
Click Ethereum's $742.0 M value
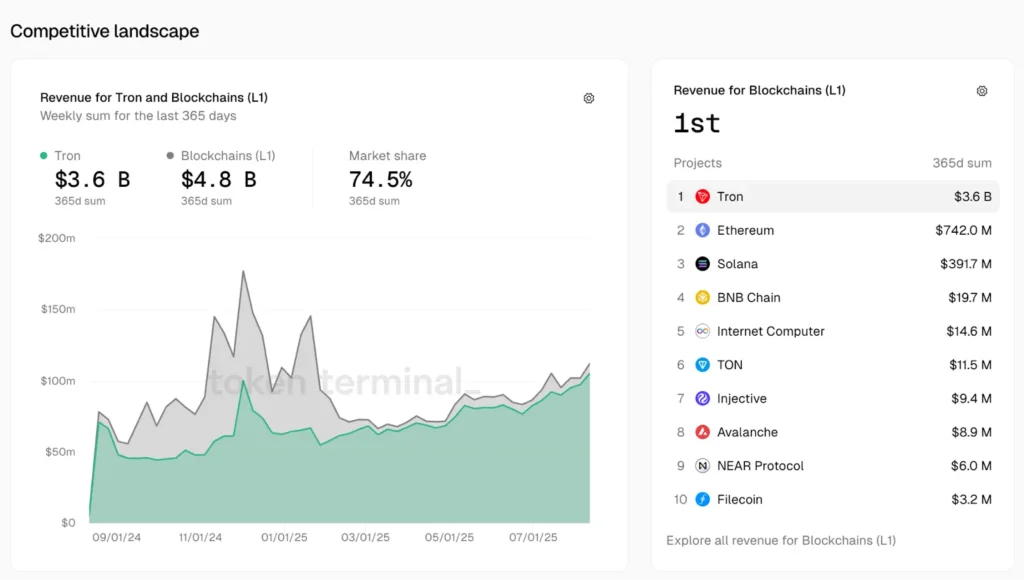(x=963, y=231)
